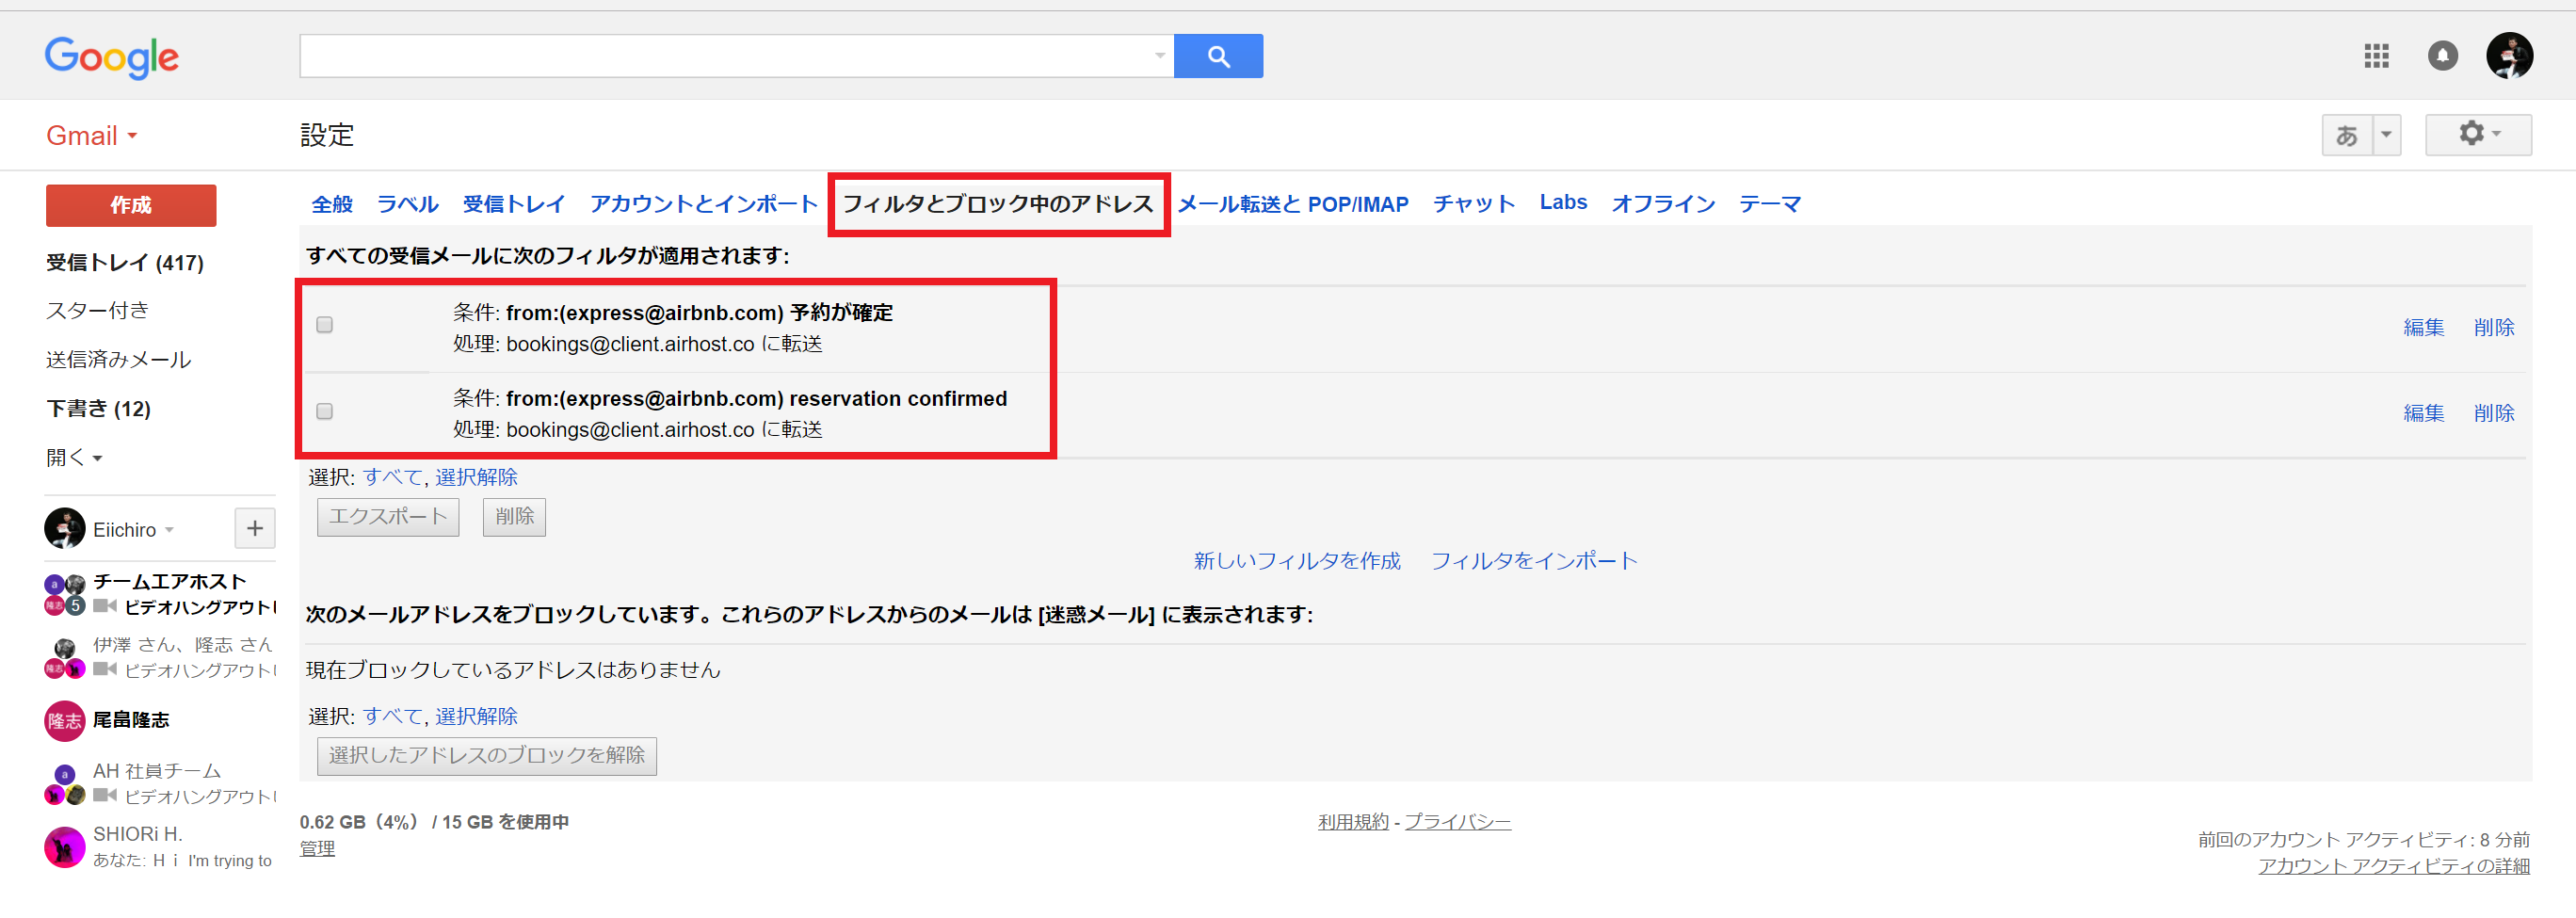Click the blue search magnifier button
Screen dimensions: 2576x918
1218,56
